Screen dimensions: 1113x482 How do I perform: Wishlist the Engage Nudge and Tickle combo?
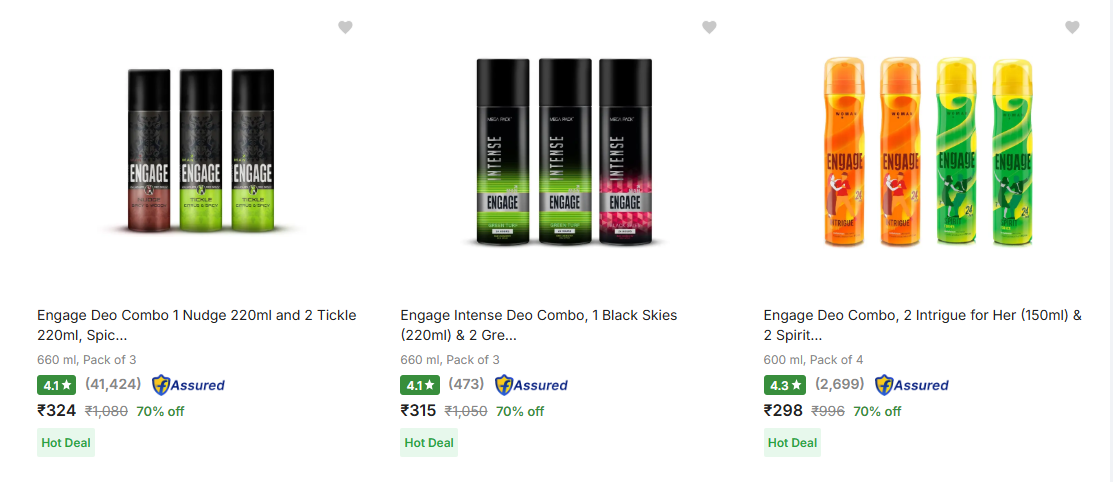pos(345,27)
